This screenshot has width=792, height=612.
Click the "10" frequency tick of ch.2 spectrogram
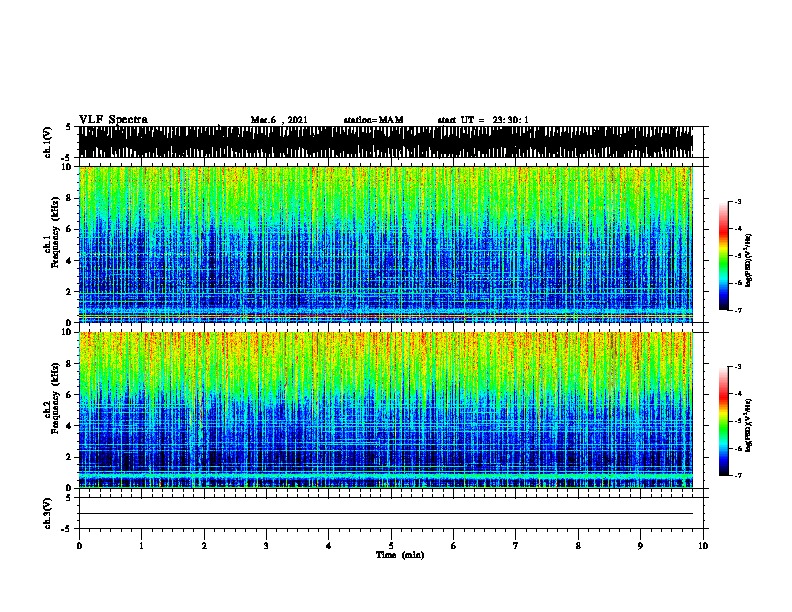point(67,332)
